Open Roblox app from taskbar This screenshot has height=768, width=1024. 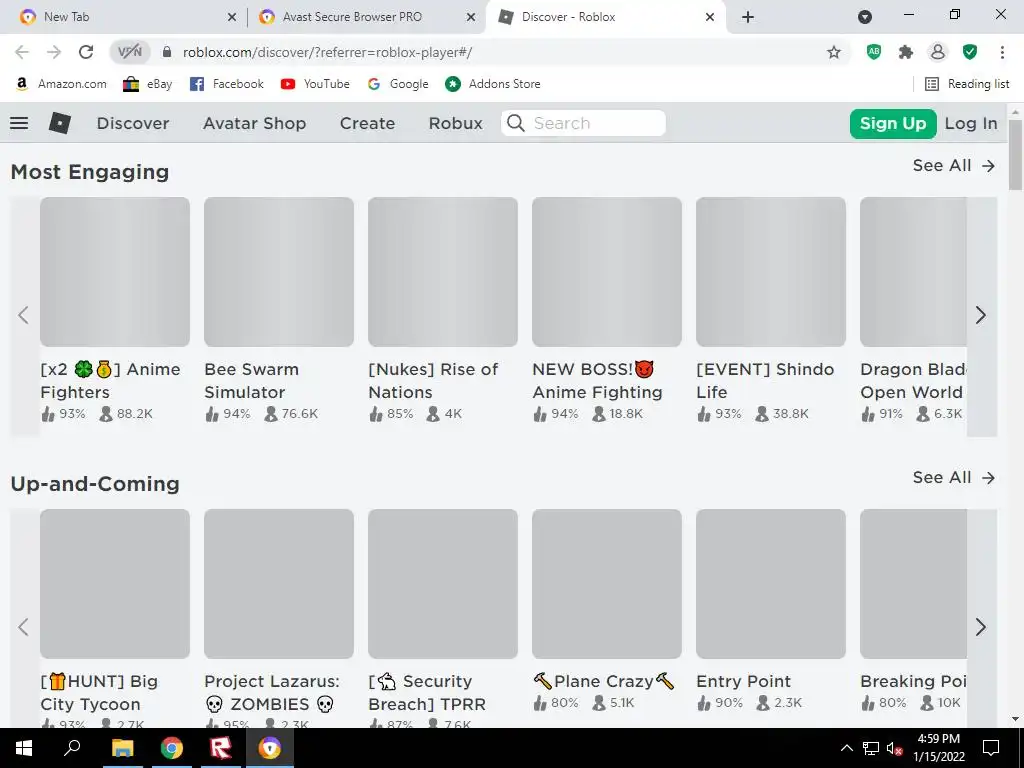pos(221,748)
